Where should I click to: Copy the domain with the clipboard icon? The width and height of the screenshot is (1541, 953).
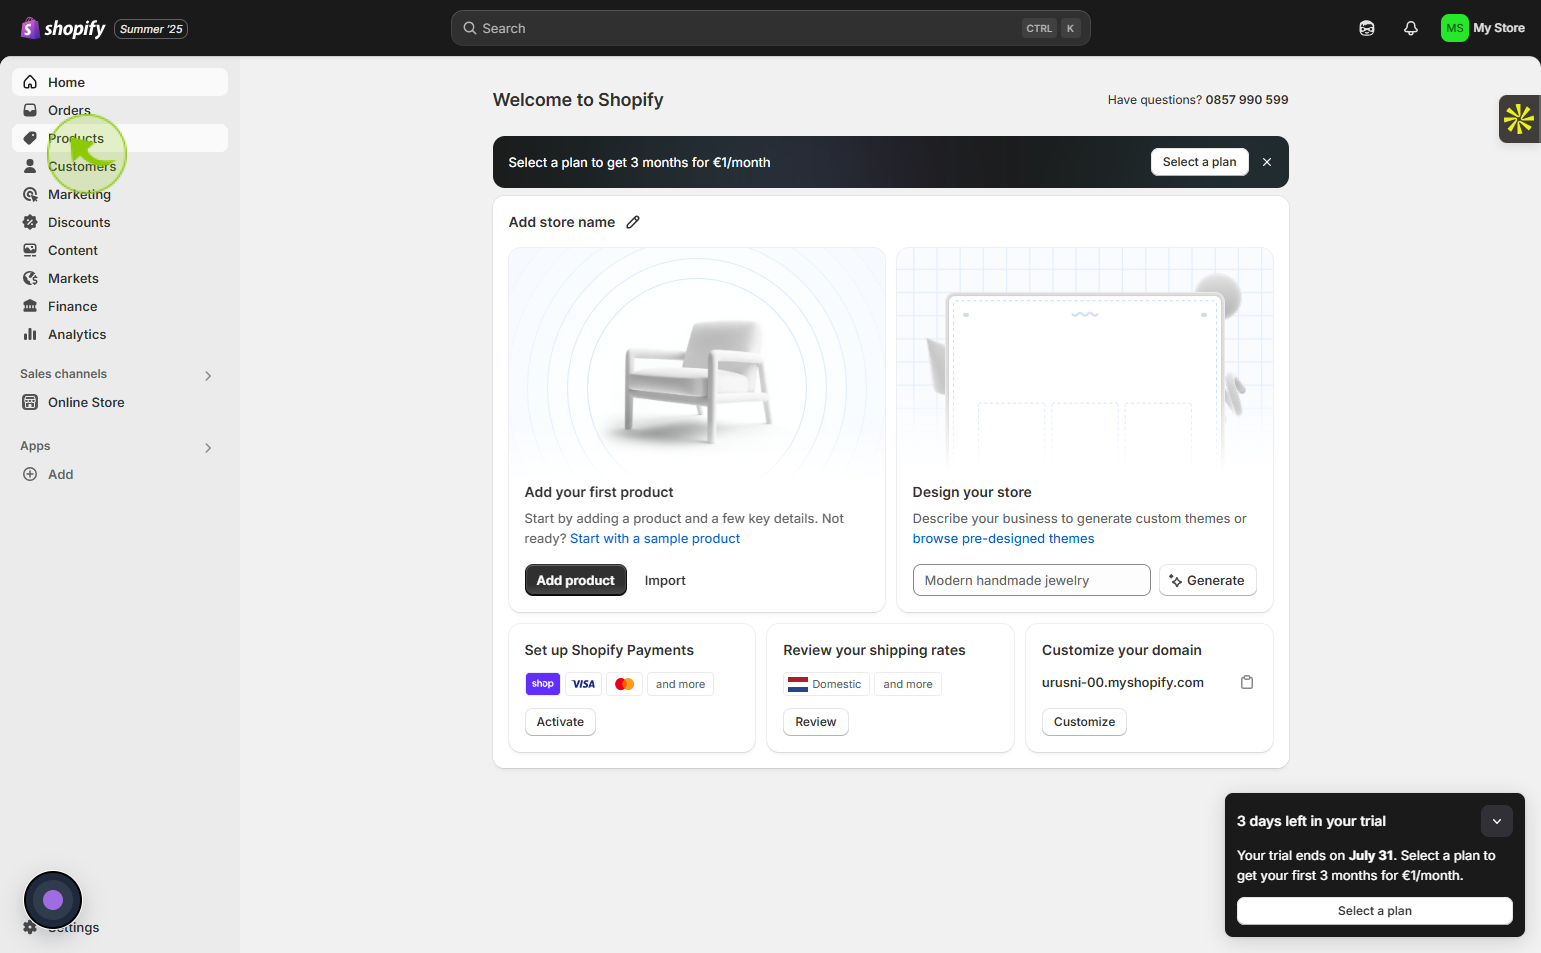pos(1247,682)
